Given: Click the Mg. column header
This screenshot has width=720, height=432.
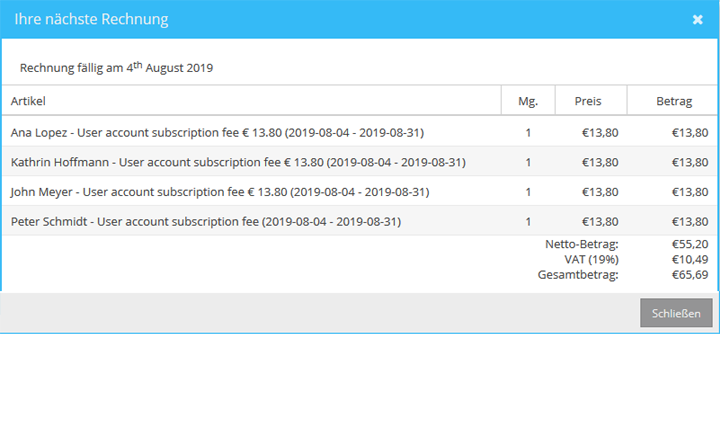Looking at the screenshot, I should 528,101.
